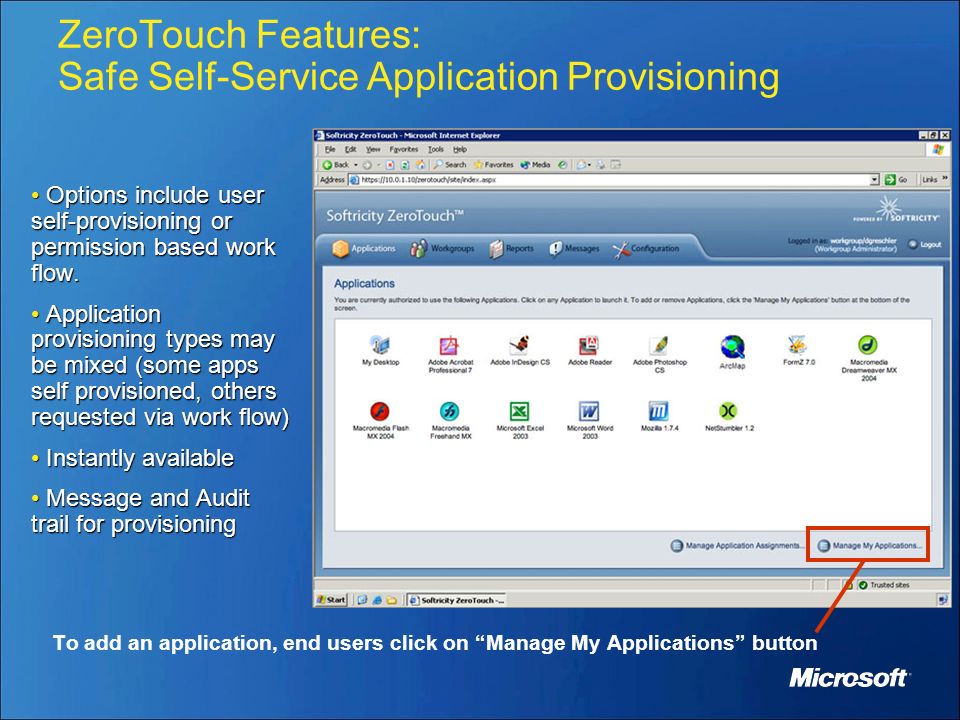Launch Adobe Acrobat Professional 7 icon
This screenshot has width=960, height=720.
449,346
